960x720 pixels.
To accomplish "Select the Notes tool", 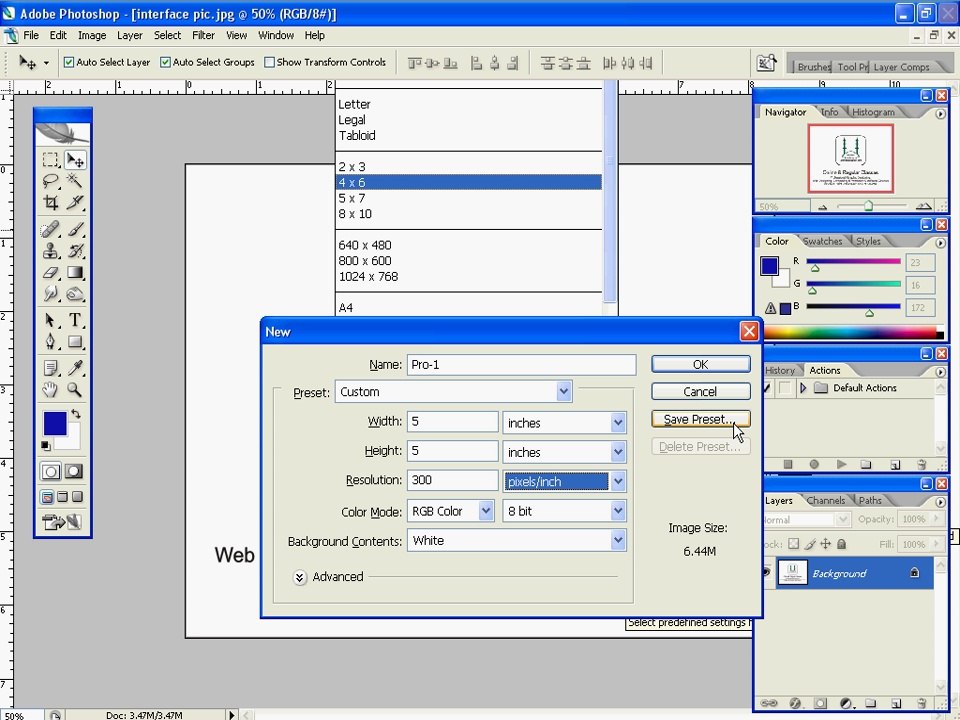I will (x=50, y=368).
